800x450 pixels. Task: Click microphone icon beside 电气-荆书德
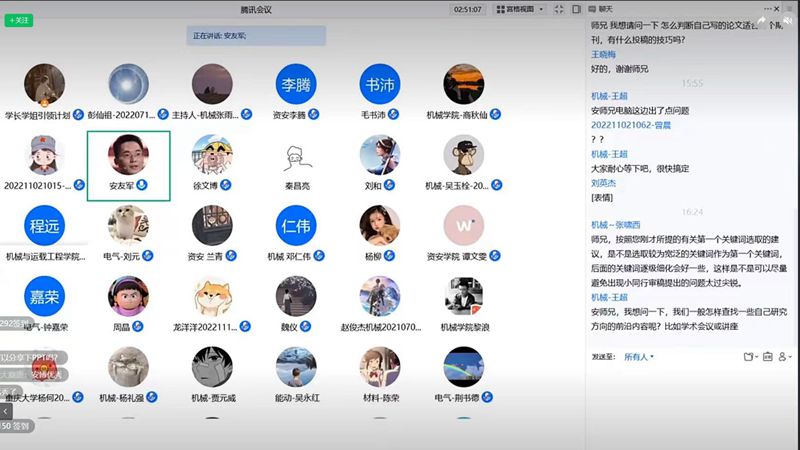click(487, 397)
